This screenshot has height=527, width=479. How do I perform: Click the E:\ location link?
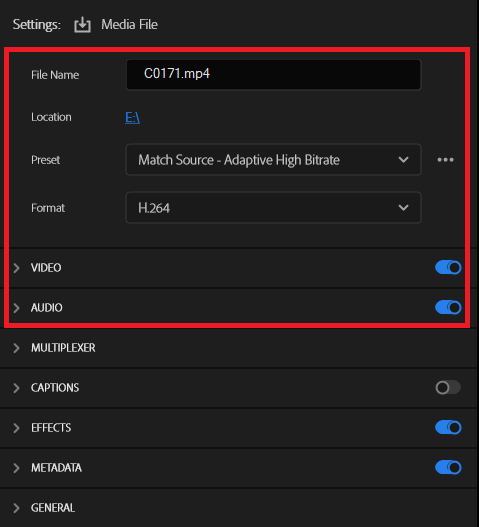click(132, 117)
